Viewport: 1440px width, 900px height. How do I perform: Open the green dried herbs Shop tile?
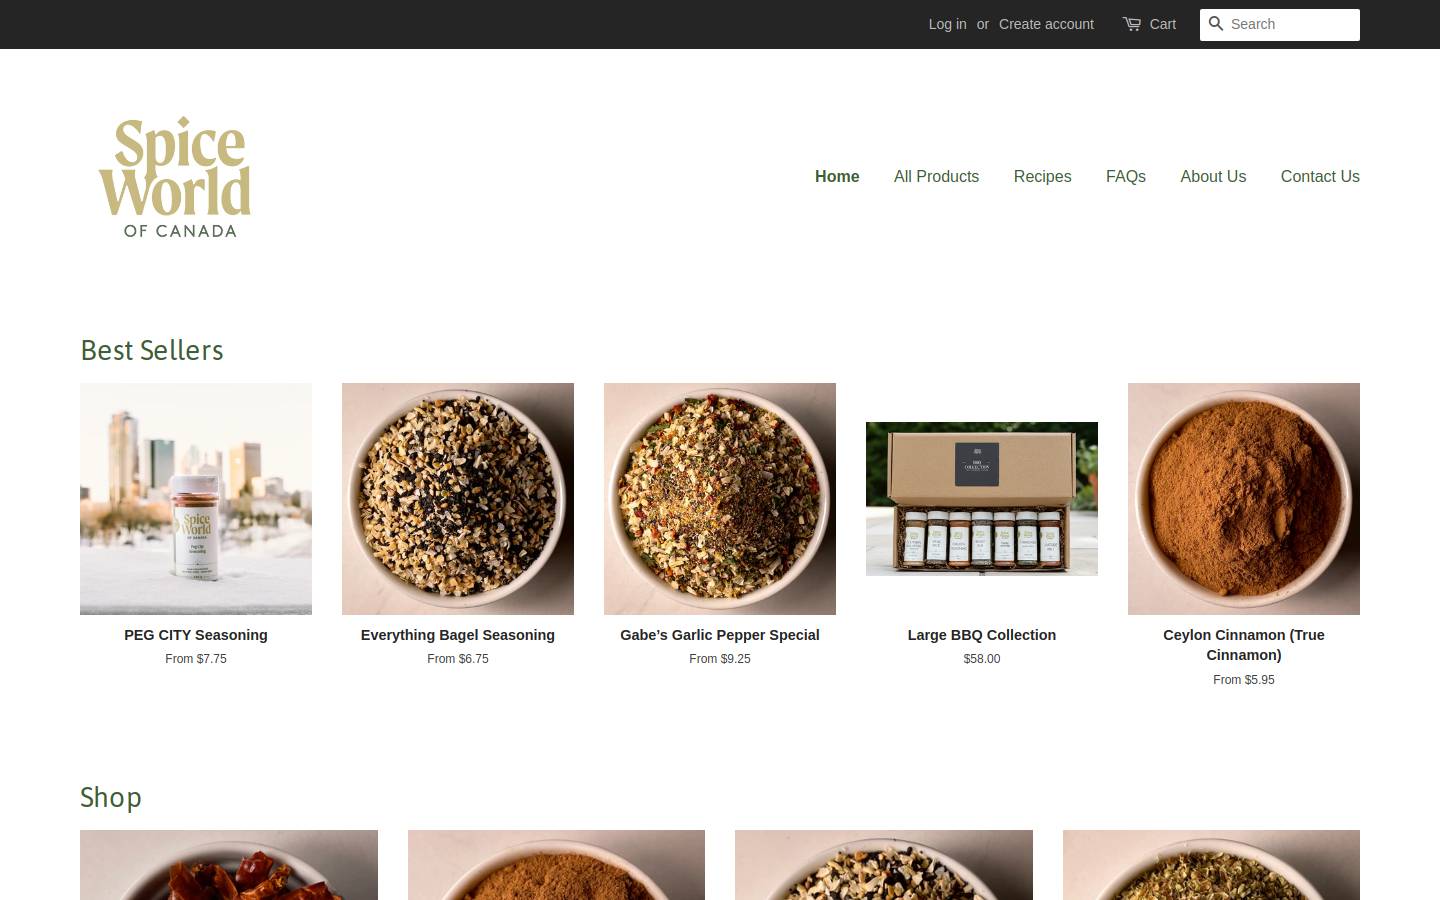[1211, 865]
